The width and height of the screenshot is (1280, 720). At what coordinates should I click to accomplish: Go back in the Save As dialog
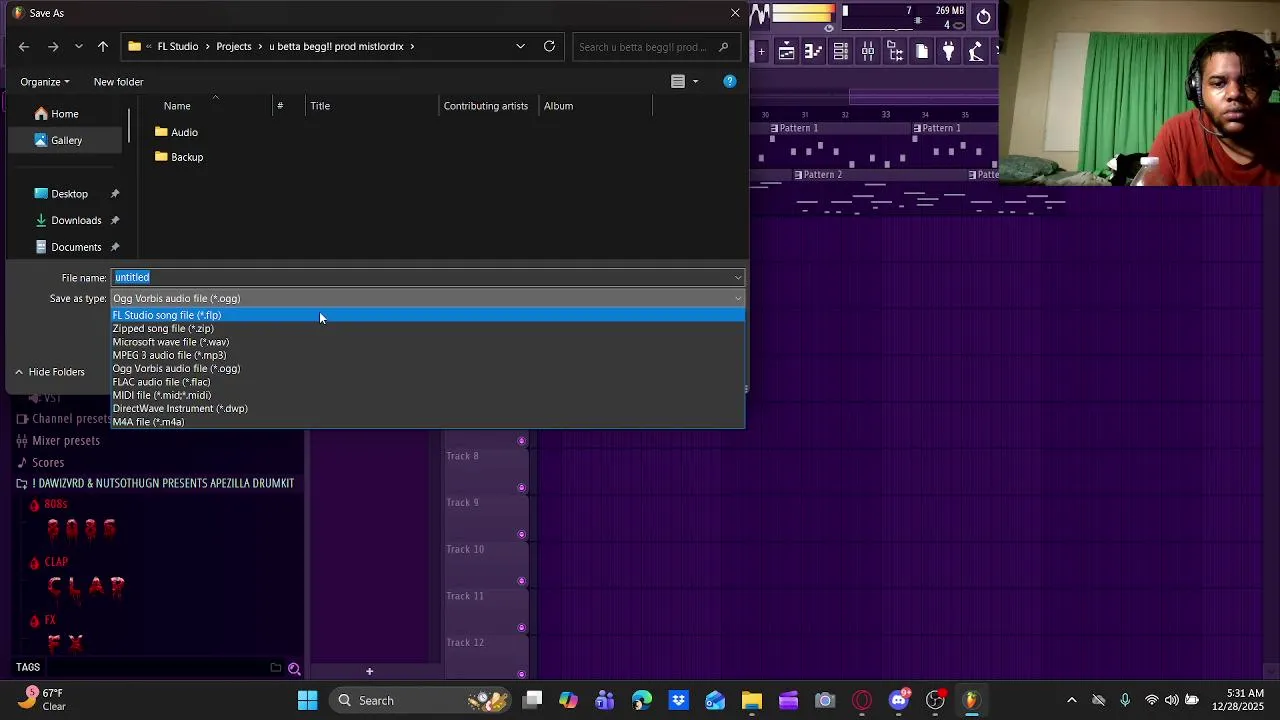tap(24, 46)
